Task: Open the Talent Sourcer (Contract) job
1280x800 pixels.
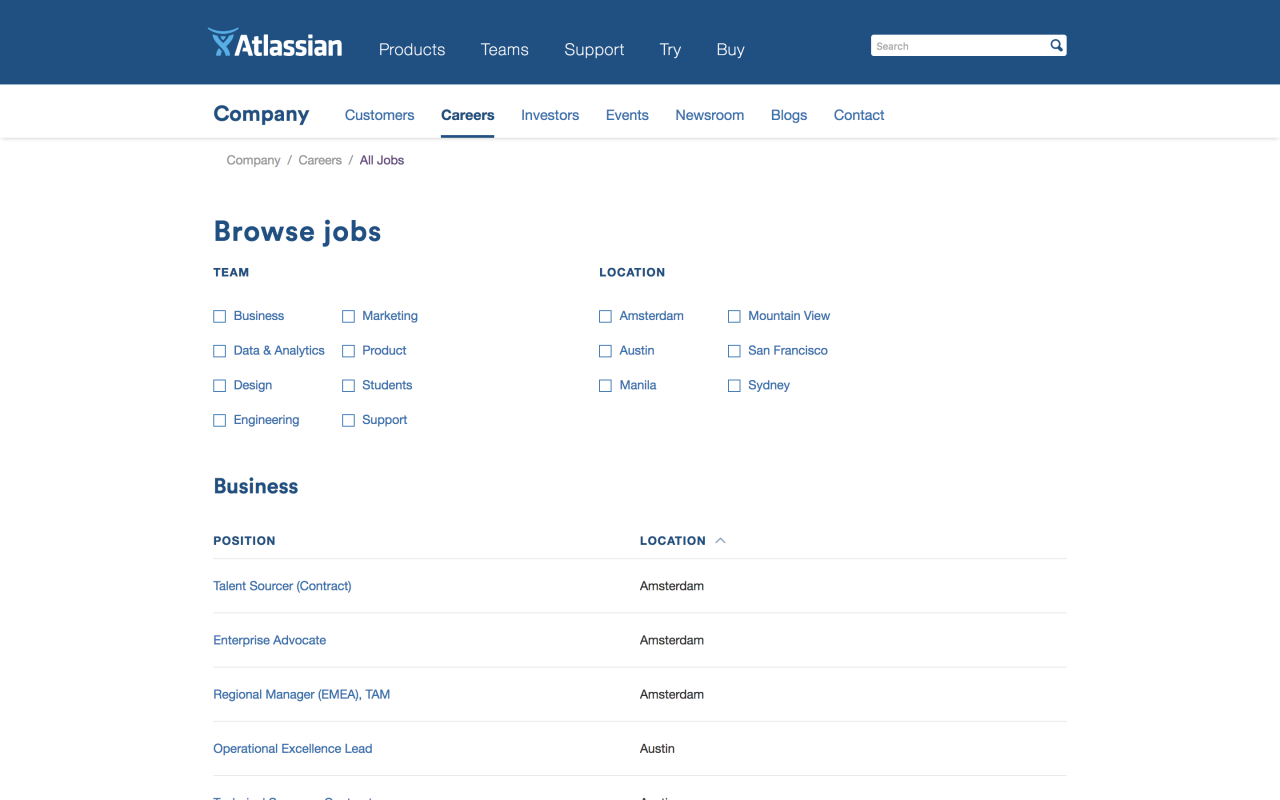Action: coord(282,586)
